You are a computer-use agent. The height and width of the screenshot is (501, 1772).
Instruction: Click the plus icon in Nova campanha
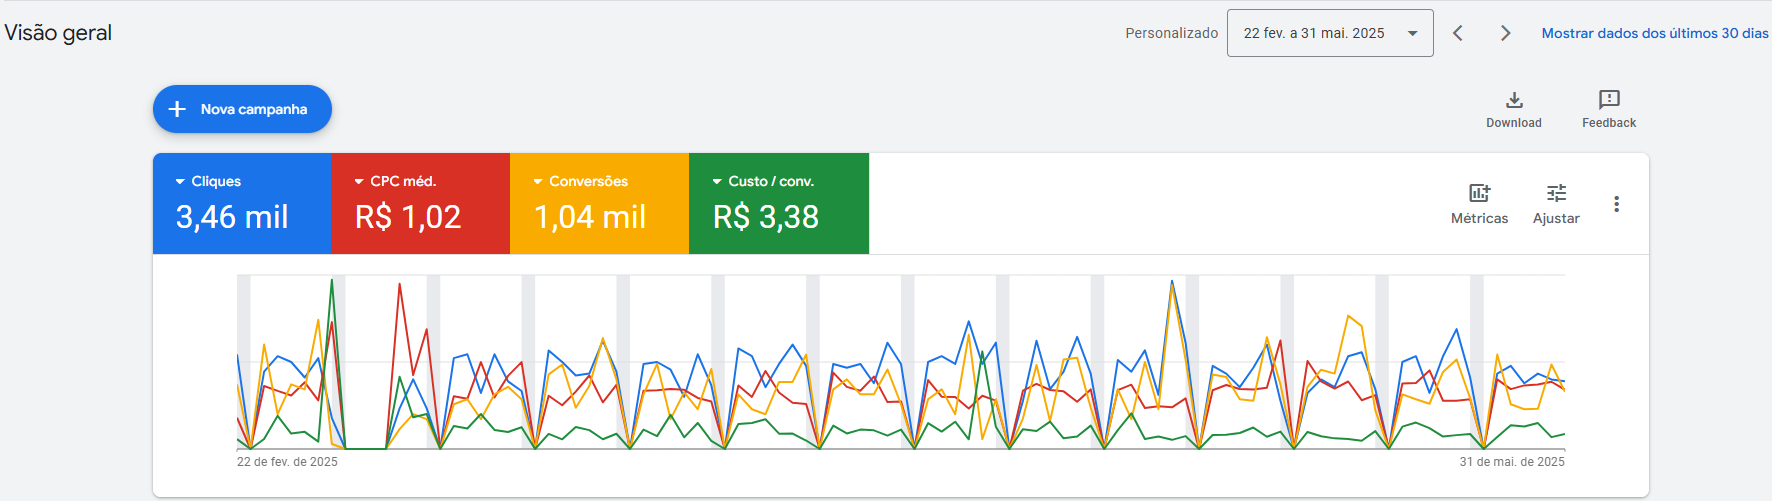(177, 109)
